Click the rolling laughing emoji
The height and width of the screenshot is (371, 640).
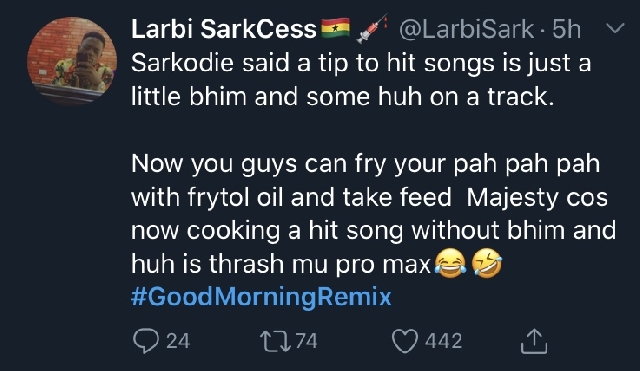pos(487,263)
